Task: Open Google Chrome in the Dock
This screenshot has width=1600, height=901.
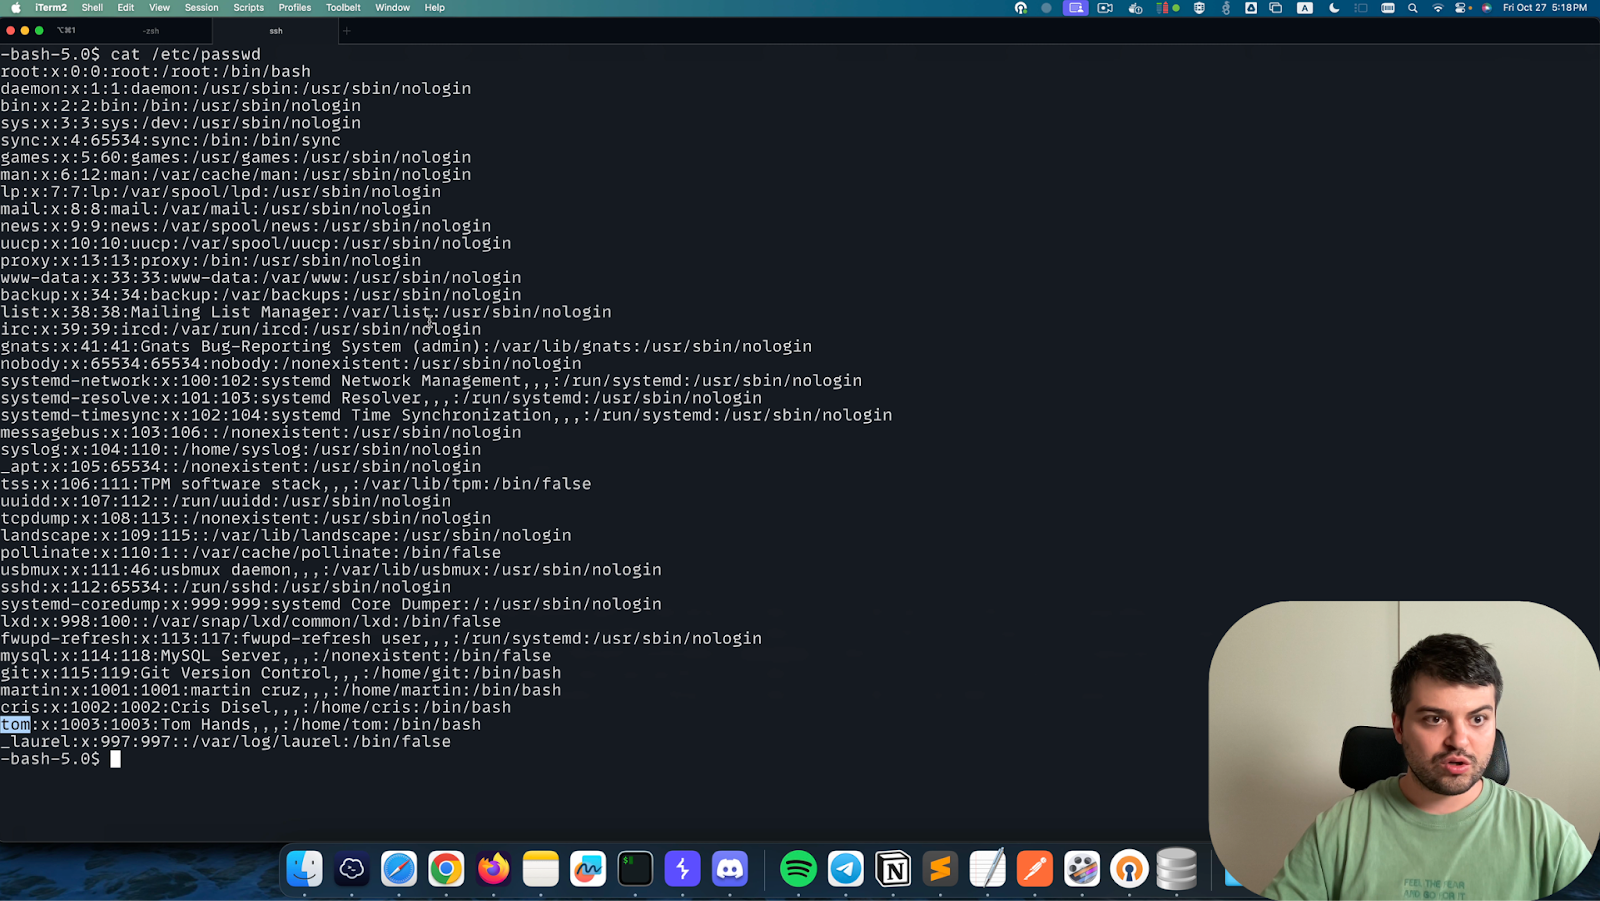Action: 446,868
